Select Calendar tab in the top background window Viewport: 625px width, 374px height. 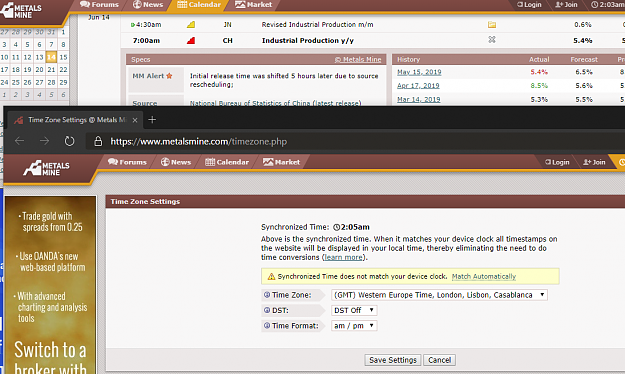[199, 5]
